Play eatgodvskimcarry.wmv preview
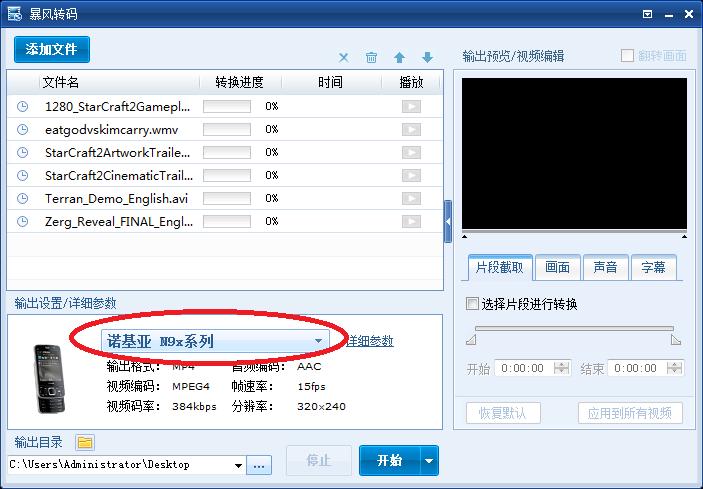703x489 pixels. tap(411, 130)
